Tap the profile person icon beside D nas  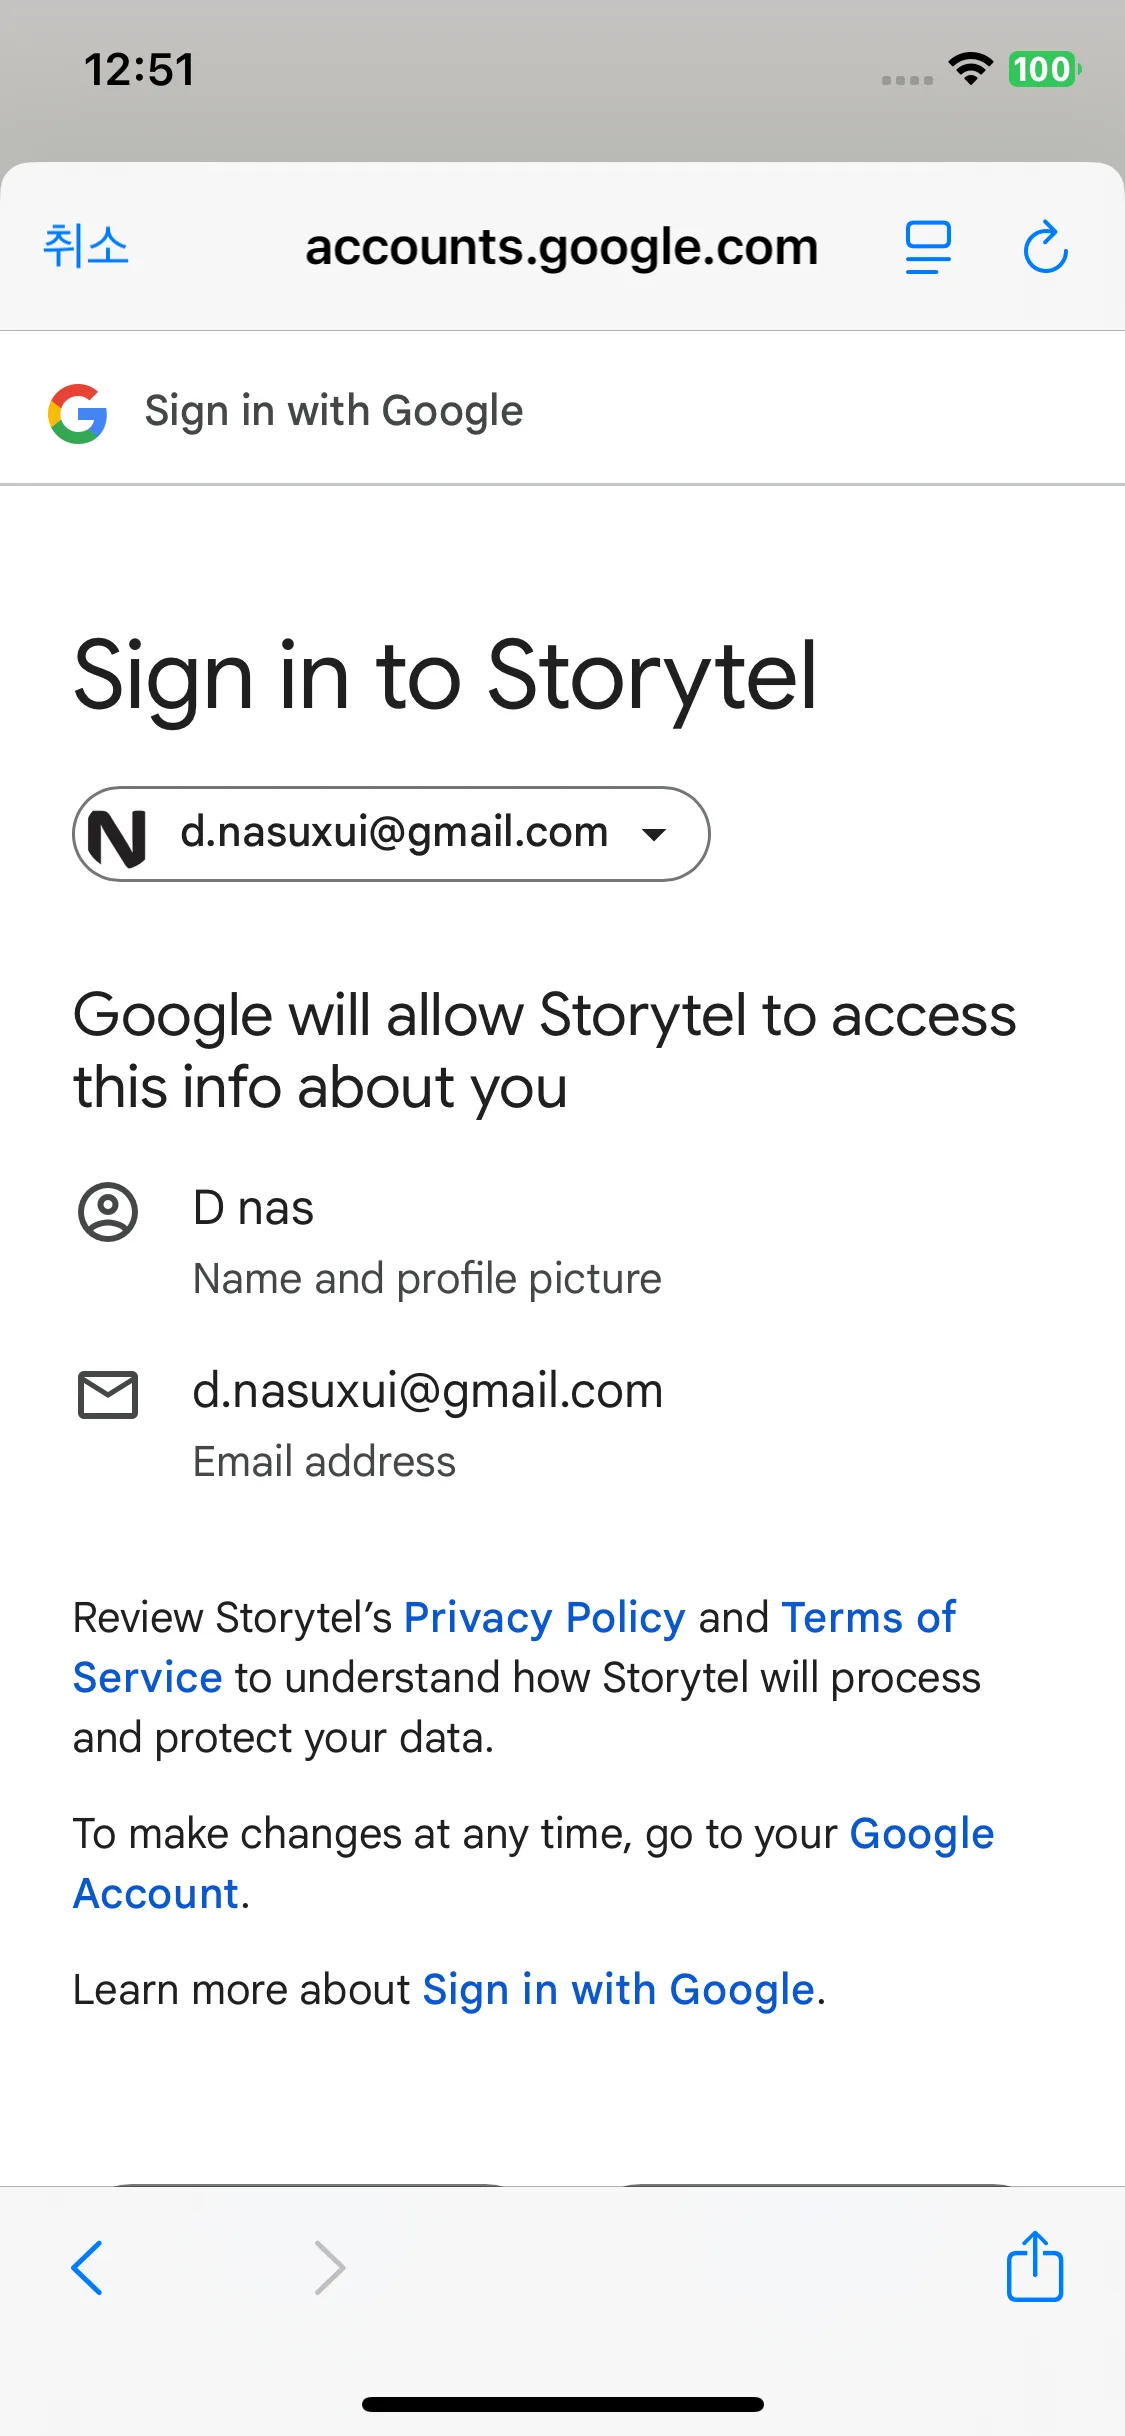108,1212
